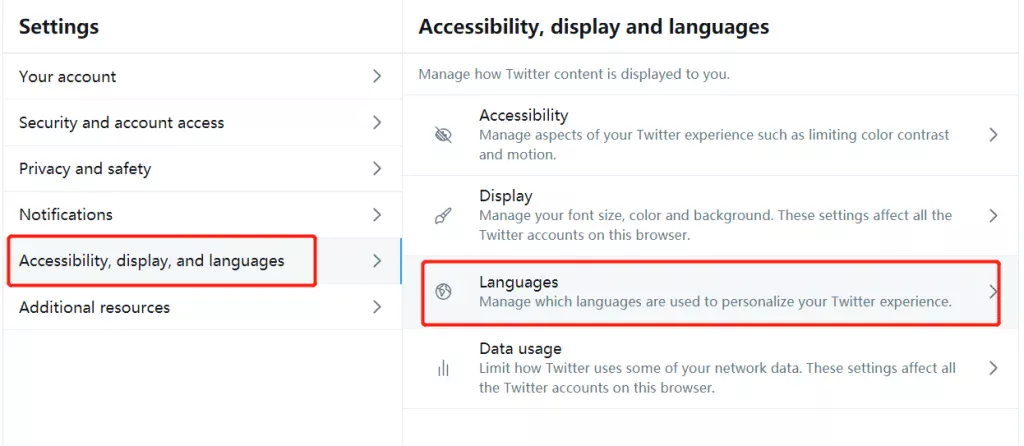Click the arrow on the Accessibility row
Screen dimensions: 1024x446
click(993, 135)
